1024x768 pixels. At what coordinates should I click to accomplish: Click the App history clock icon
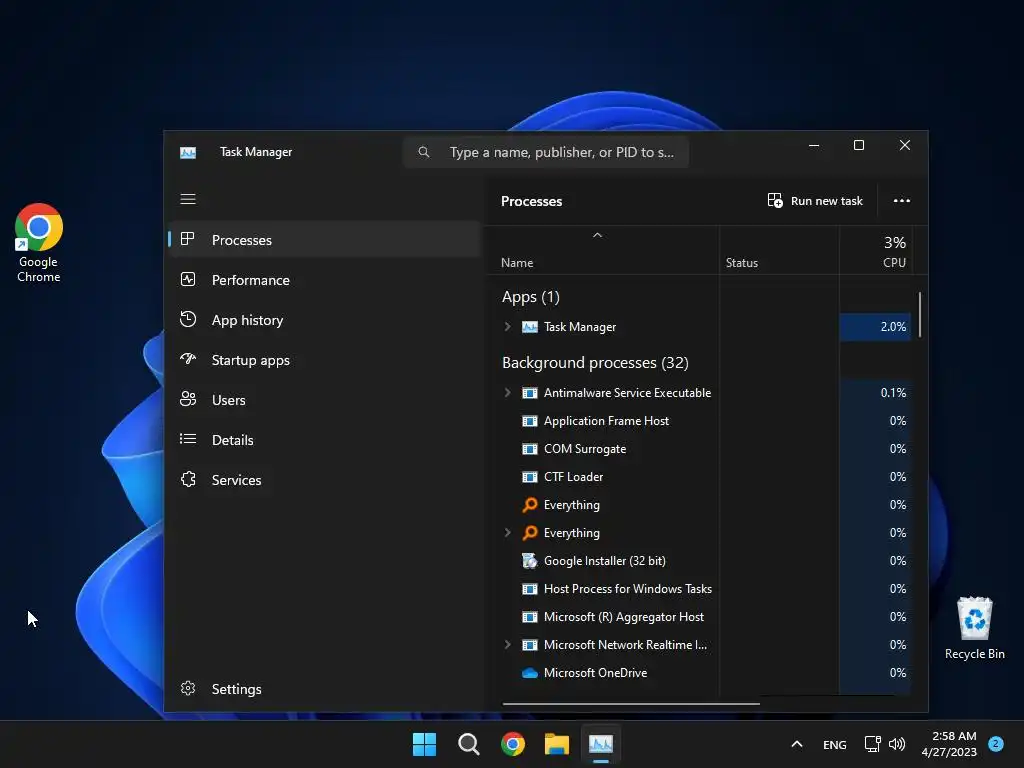tap(188, 319)
